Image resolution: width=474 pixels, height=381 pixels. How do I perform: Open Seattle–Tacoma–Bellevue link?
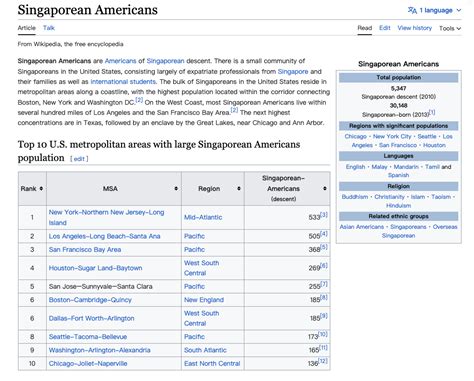click(x=88, y=337)
